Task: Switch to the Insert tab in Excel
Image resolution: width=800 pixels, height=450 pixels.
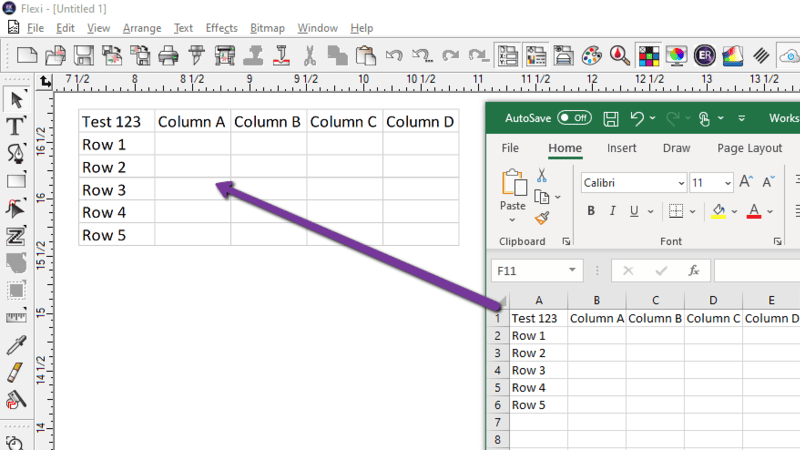Action: [x=621, y=148]
